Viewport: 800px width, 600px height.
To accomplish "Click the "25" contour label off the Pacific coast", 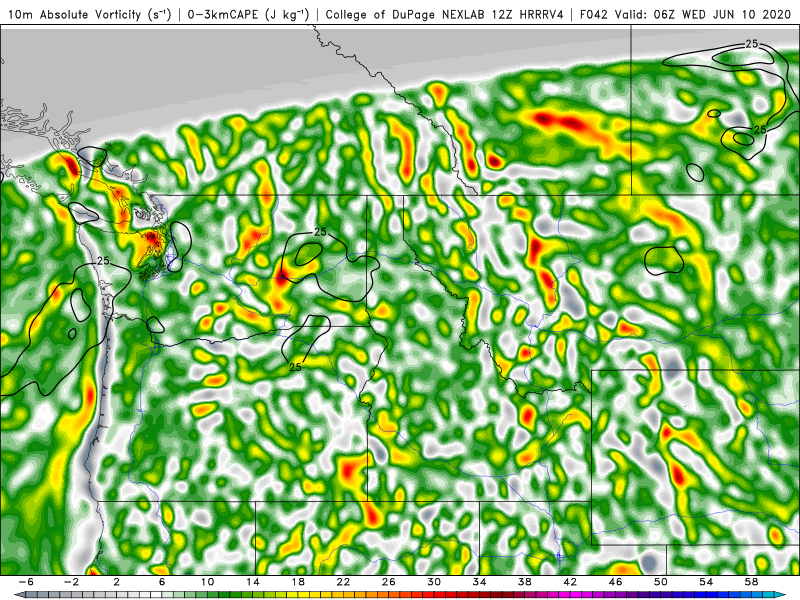I will click(103, 261).
